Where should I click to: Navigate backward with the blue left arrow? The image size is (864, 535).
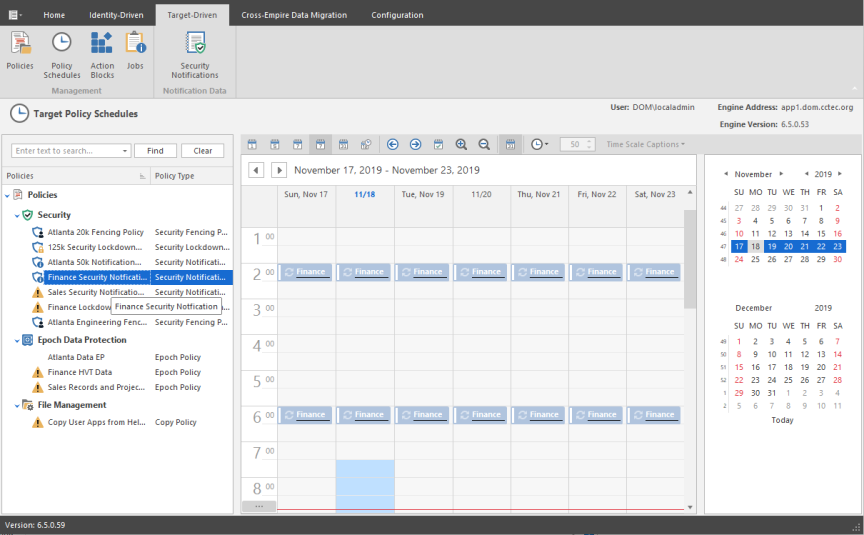392,144
